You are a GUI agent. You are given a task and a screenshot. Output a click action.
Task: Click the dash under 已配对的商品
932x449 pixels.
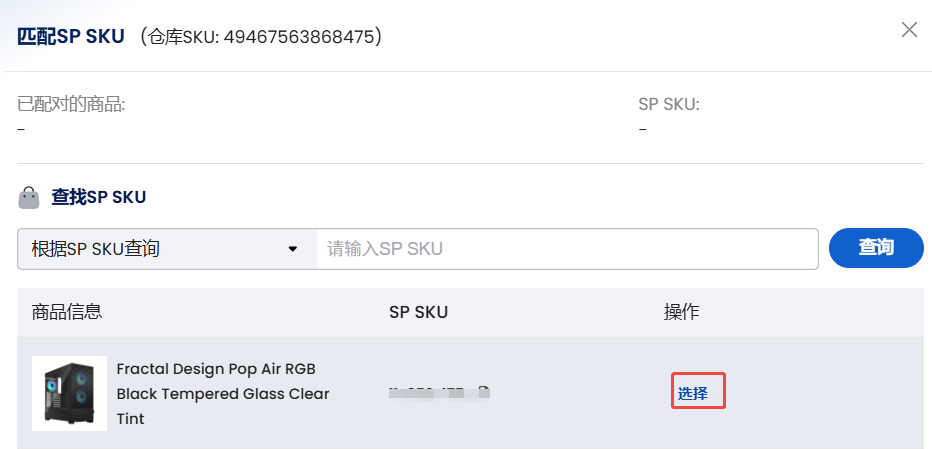click(22, 129)
